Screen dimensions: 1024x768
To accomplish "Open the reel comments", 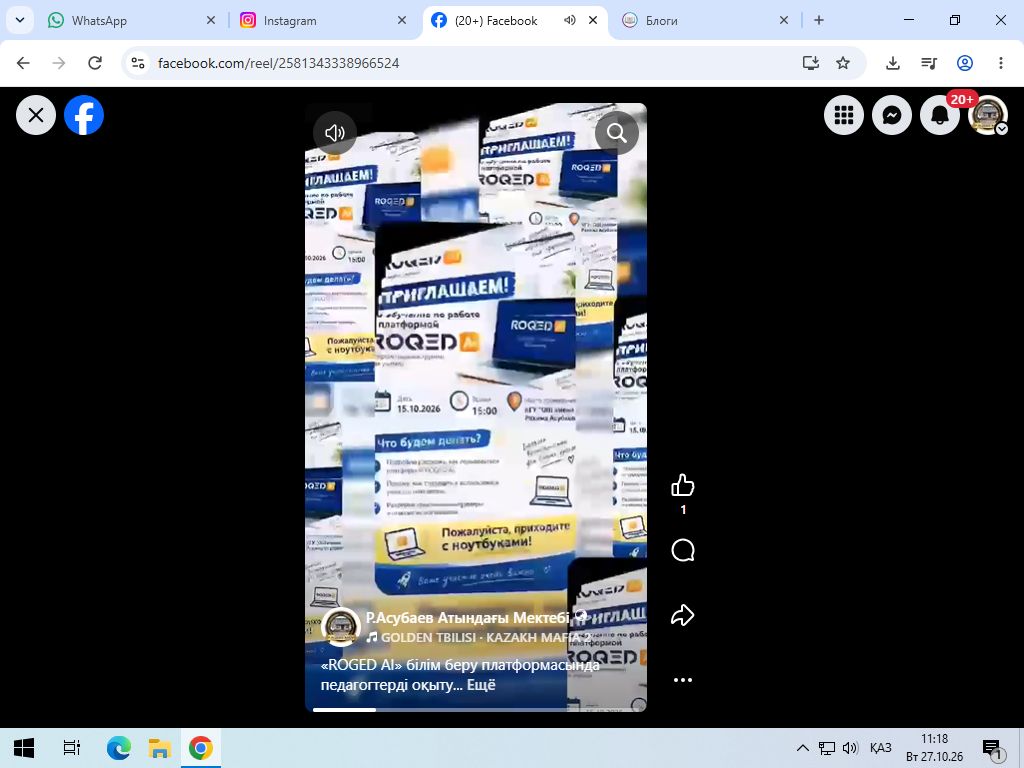I will 682,551.
